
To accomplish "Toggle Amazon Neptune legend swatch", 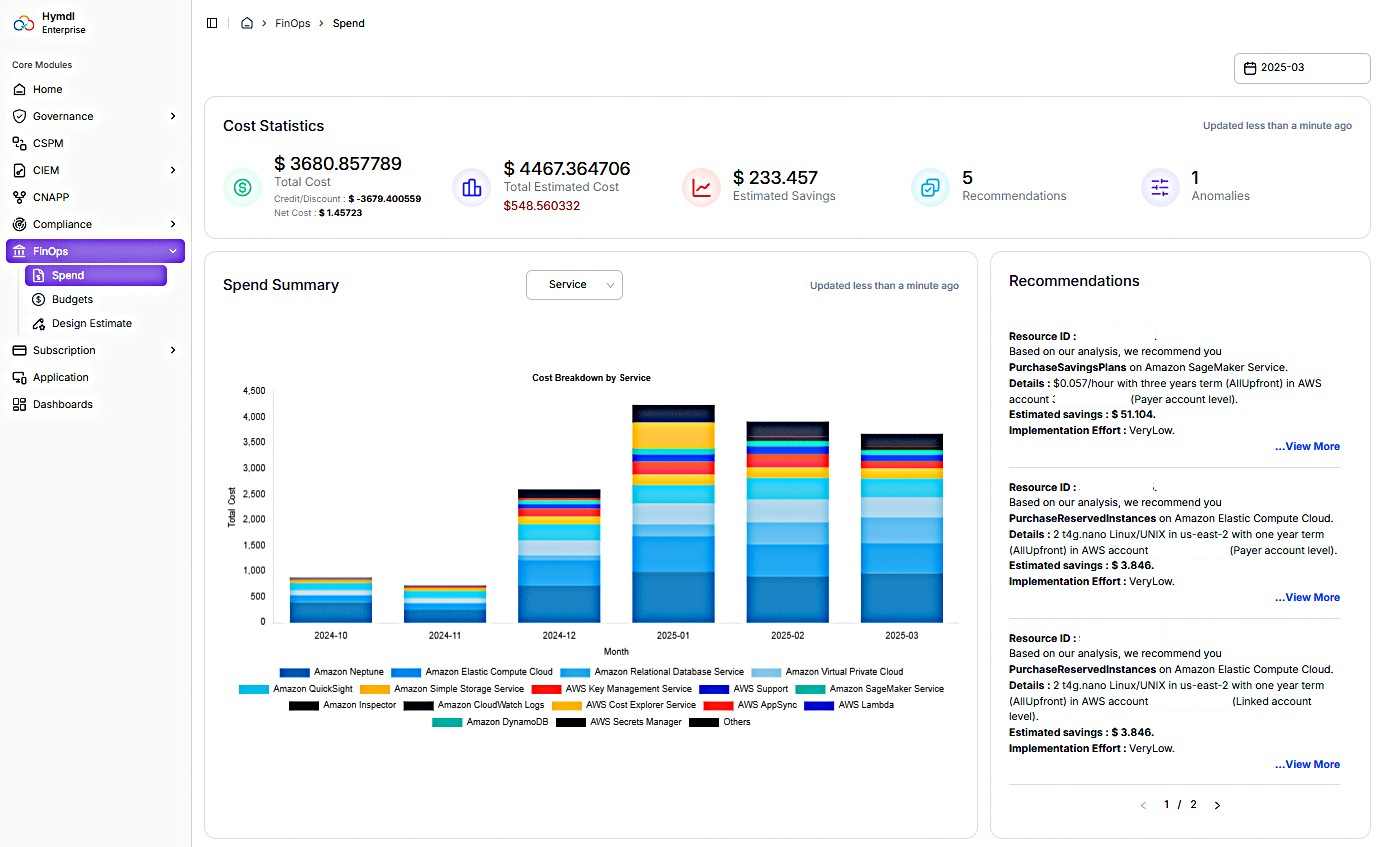I will coord(294,672).
